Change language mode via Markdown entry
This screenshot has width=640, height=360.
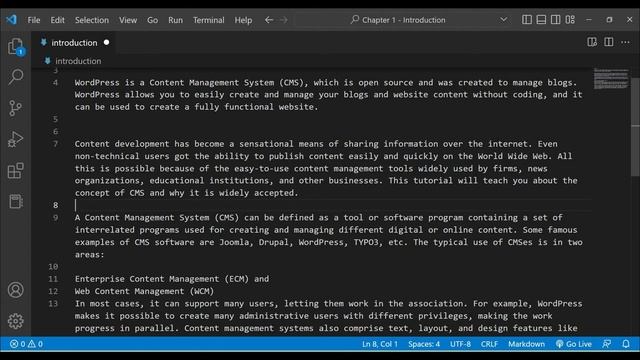coord(526,344)
